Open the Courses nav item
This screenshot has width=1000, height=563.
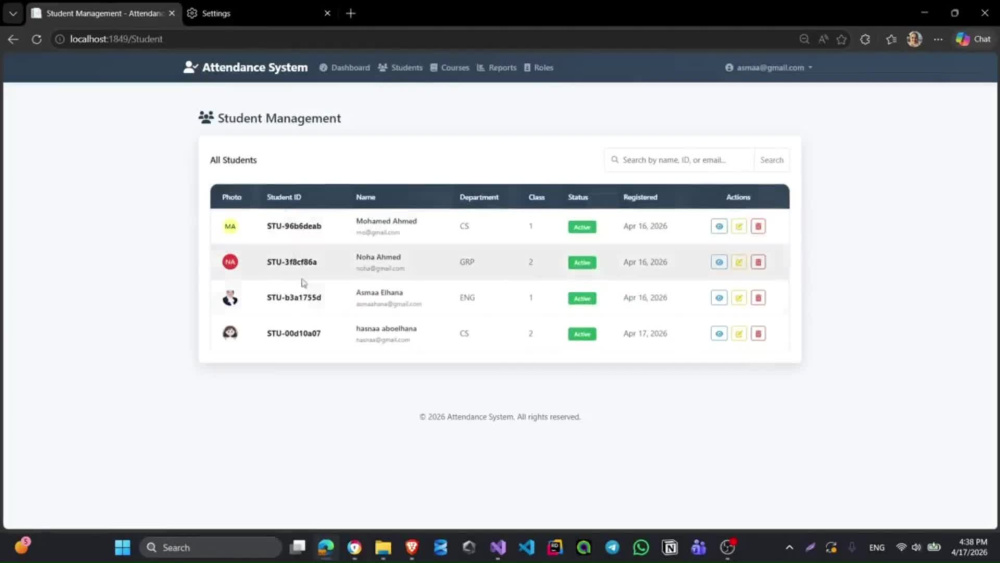[450, 68]
